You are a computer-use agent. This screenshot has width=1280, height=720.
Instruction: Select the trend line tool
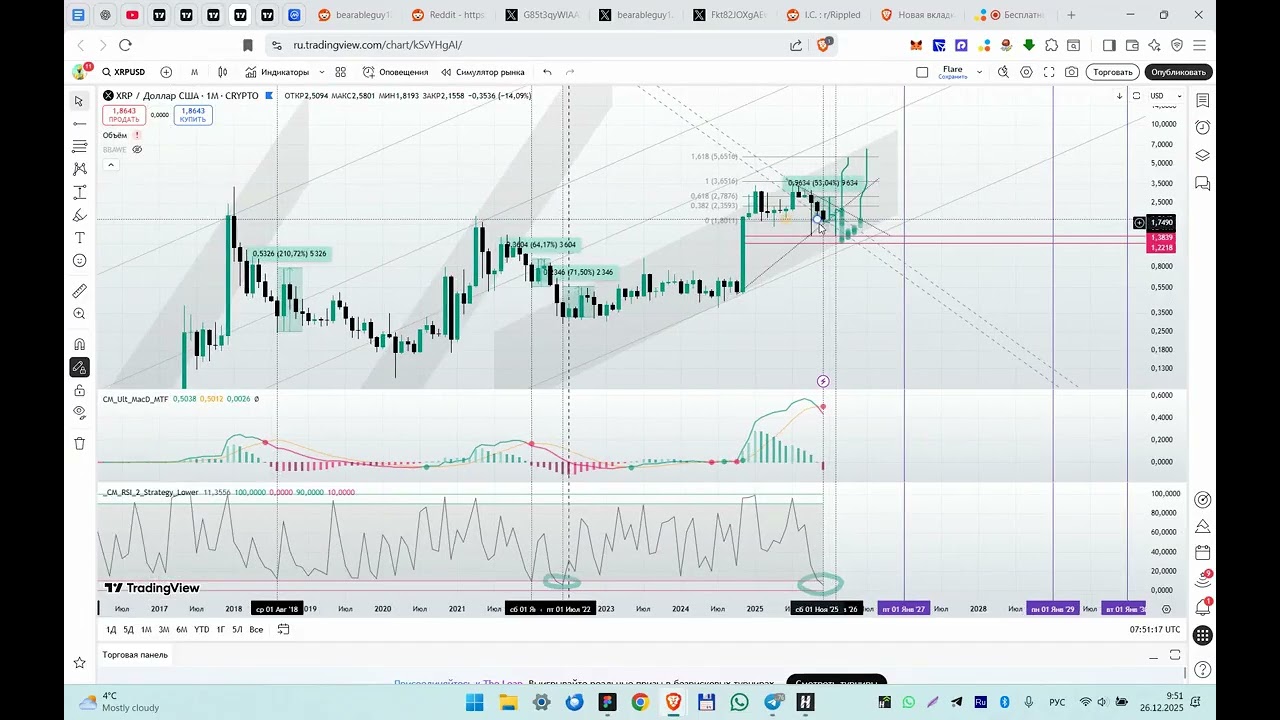[x=79, y=123]
